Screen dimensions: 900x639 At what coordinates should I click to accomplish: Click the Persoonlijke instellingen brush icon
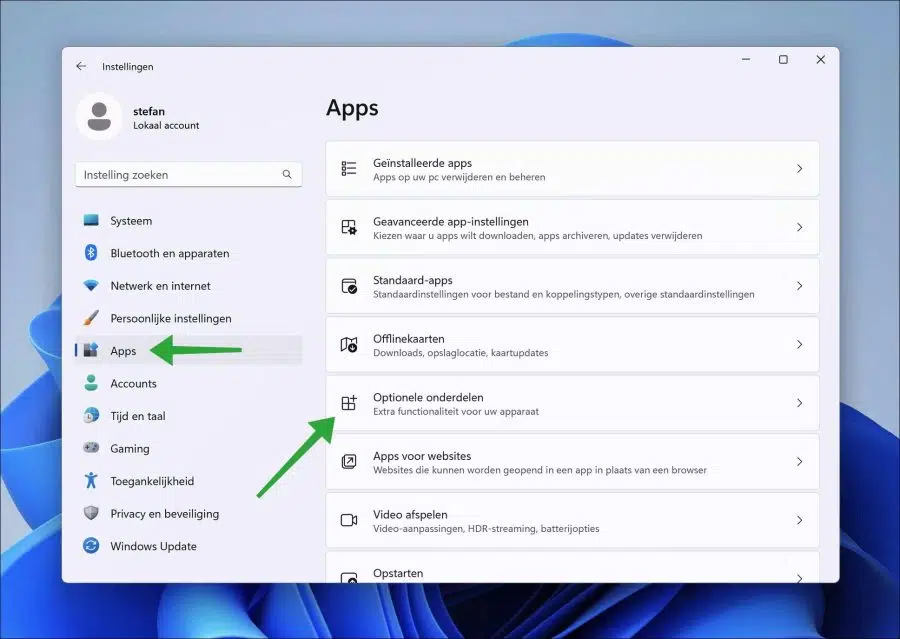coord(91,317)
